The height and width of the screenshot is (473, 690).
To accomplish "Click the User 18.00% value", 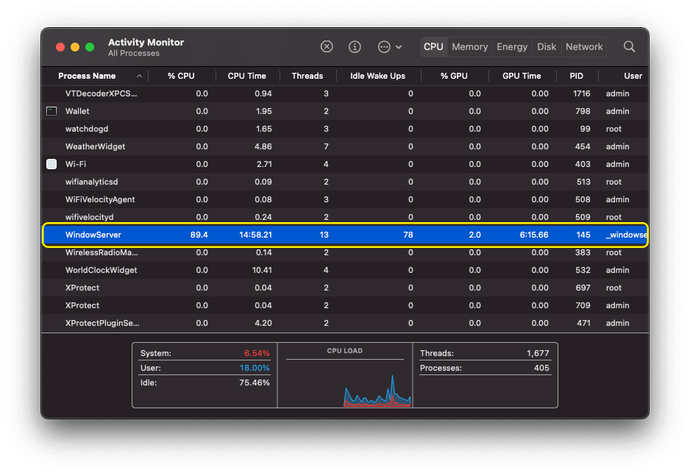I will [x=255, y=368].
